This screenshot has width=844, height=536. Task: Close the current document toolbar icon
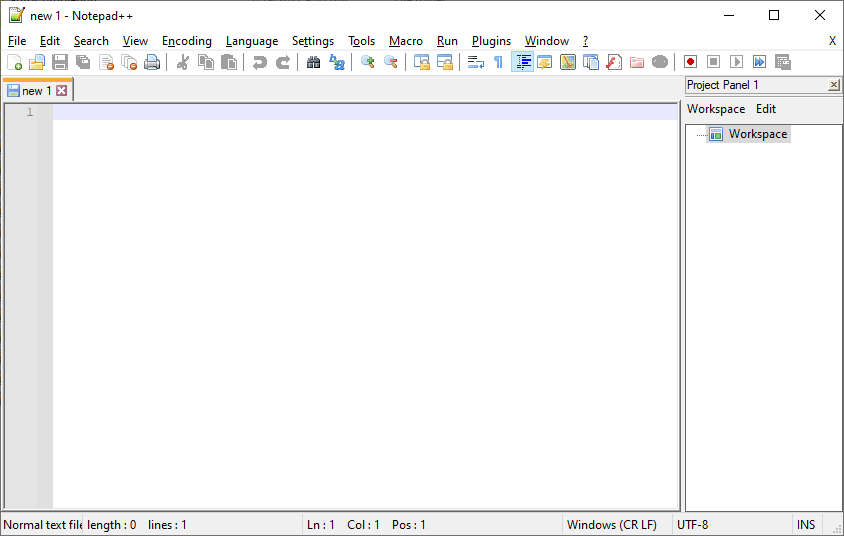click(107, 62)
